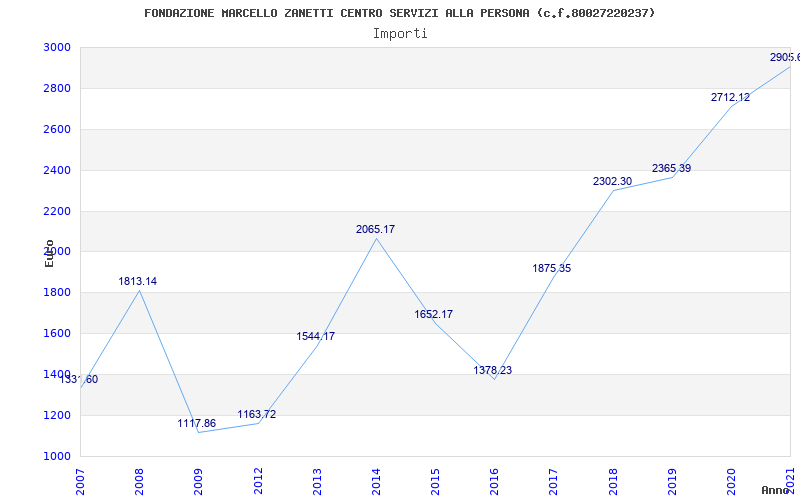This screenshot has height=500, width=800.
Task: Select the data label 1117.86
Action: pos(196,423)
